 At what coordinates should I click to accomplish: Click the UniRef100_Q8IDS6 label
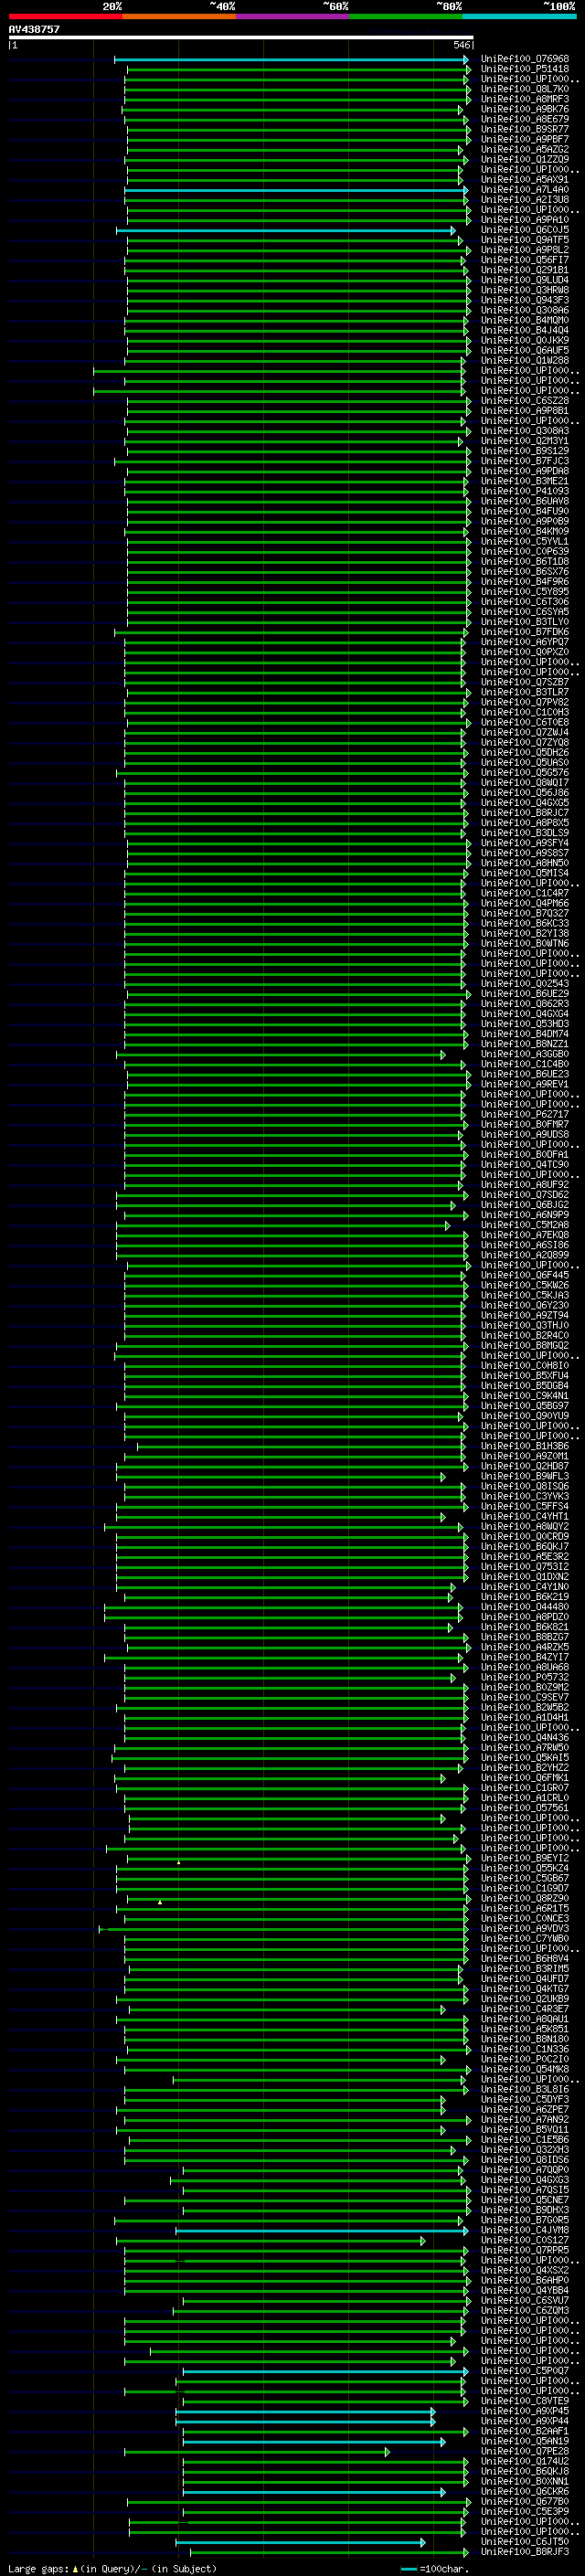click(x=524, y=2159)
